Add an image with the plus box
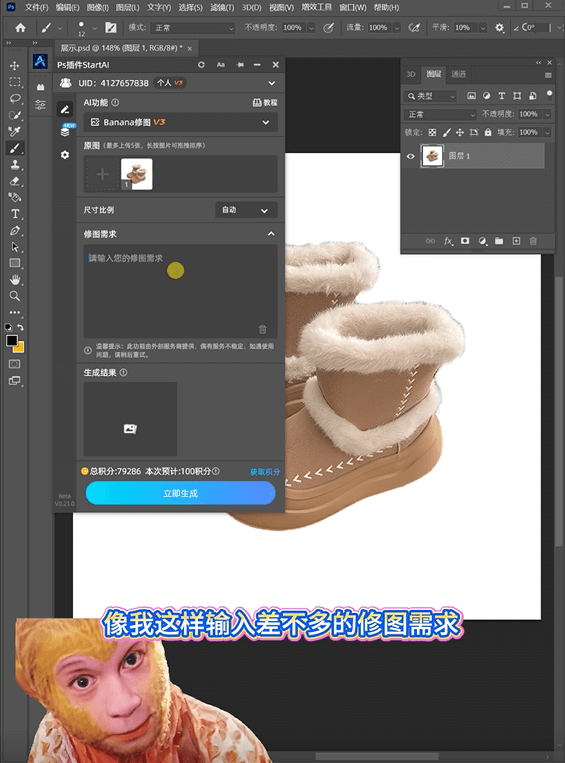 coord(102,174)
